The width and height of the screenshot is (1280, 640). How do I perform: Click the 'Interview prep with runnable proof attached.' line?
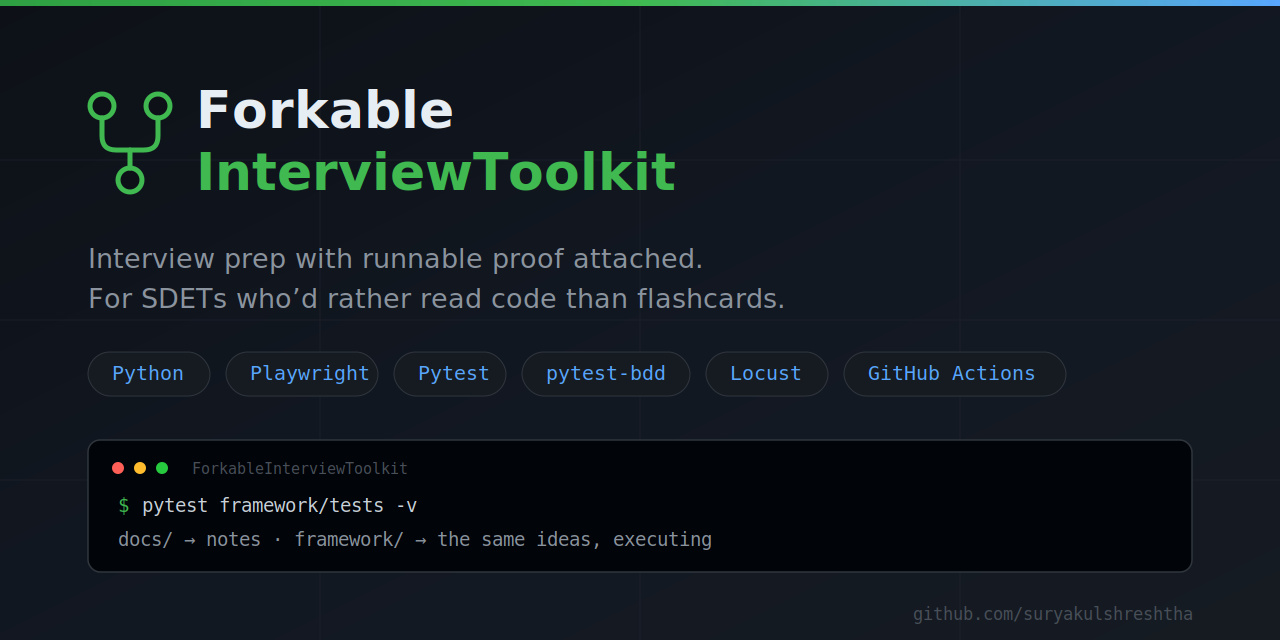[x=396, y=259]
